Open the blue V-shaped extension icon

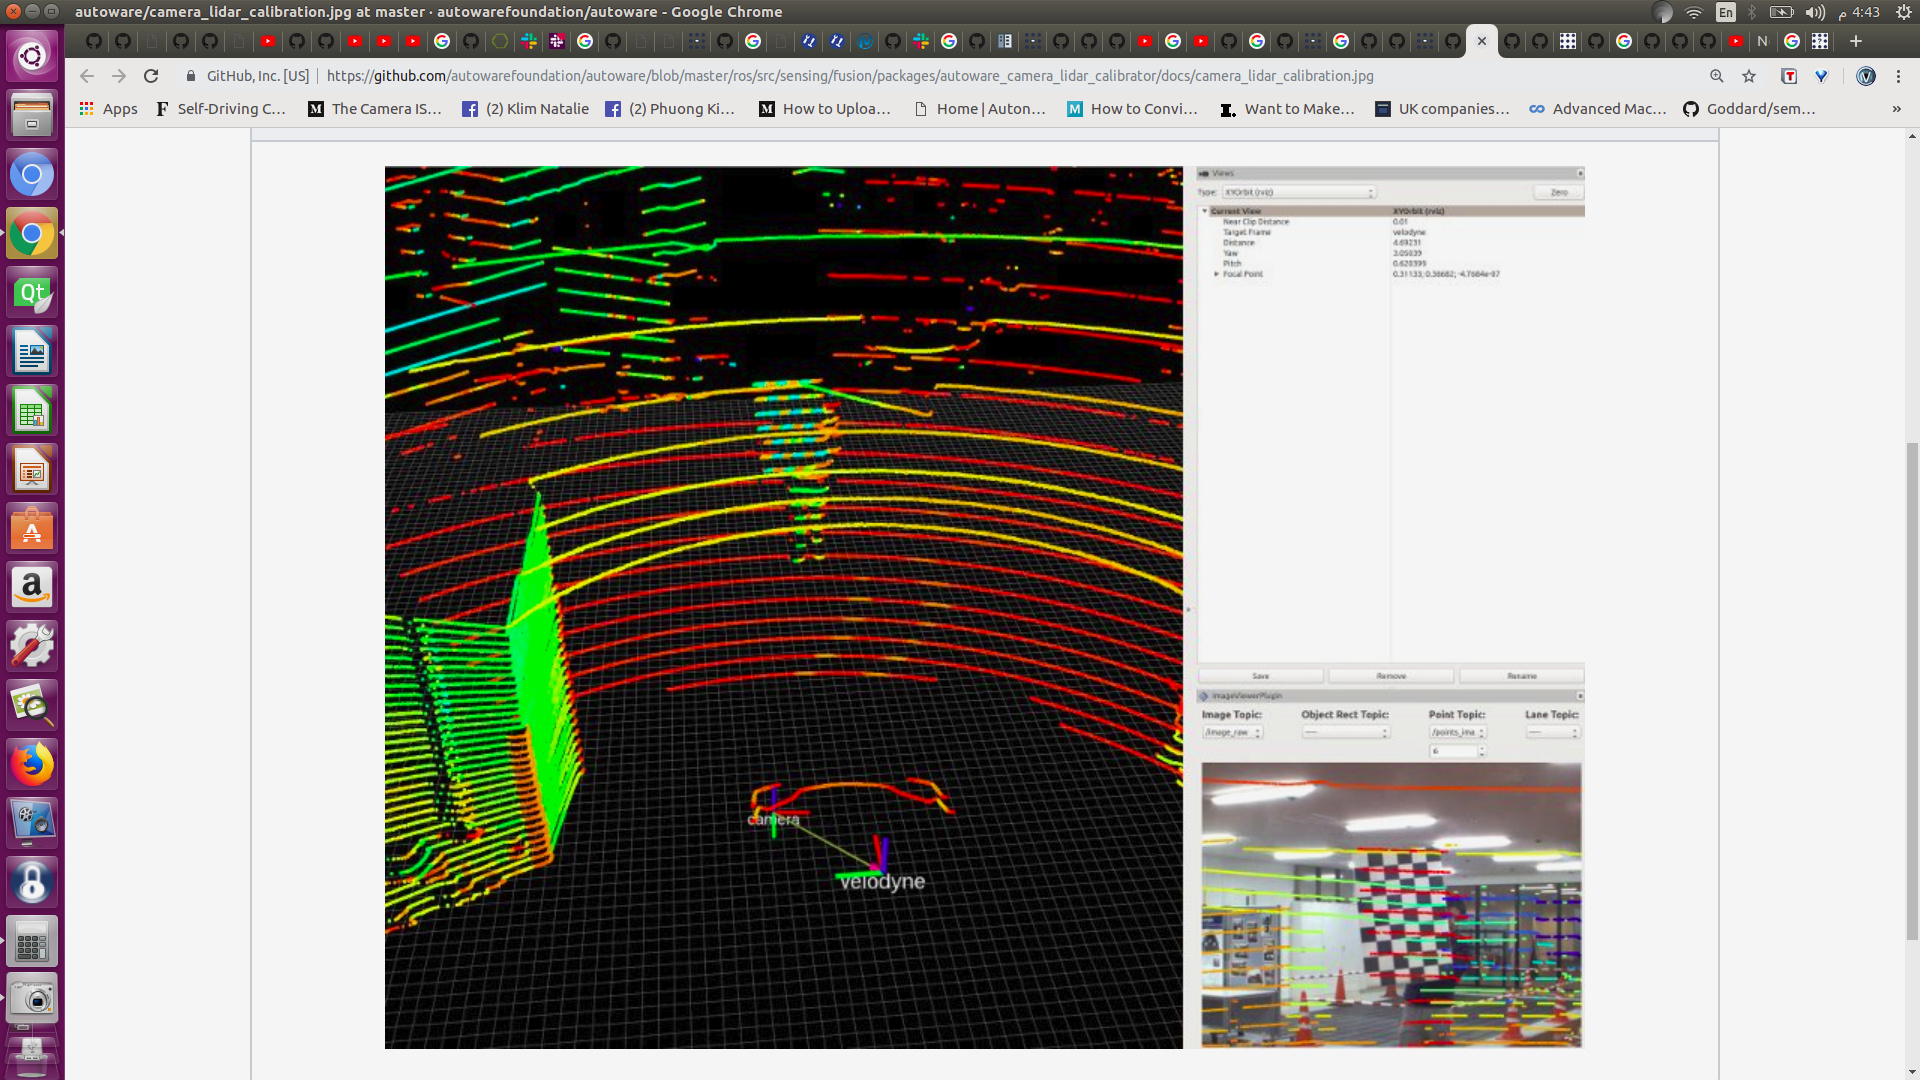[1822, 76]
